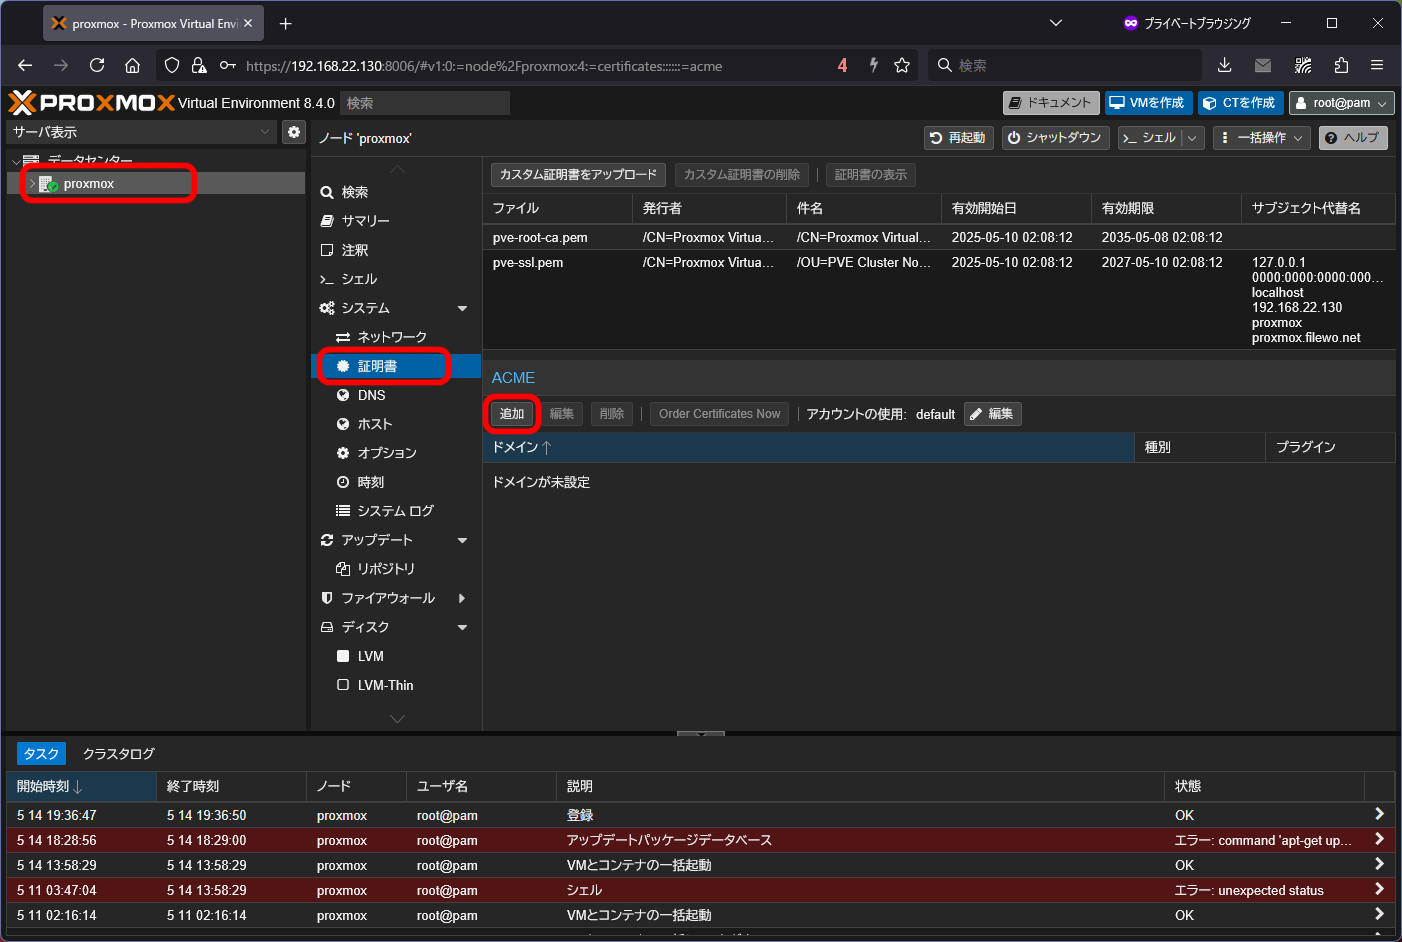Screen dimensions: 1402x942
Task: Sort tasks by 開始時刻 column
Action: 81,786
